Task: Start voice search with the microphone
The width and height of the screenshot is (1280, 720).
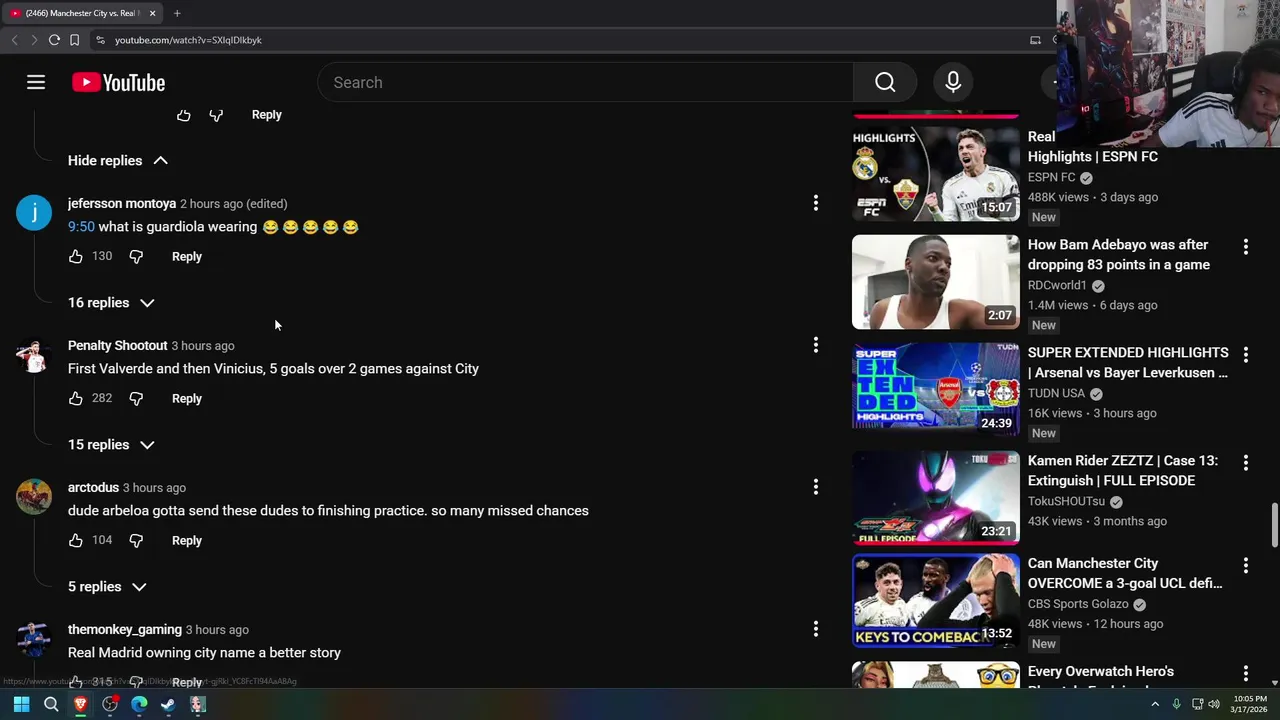Action: (953, 82)
